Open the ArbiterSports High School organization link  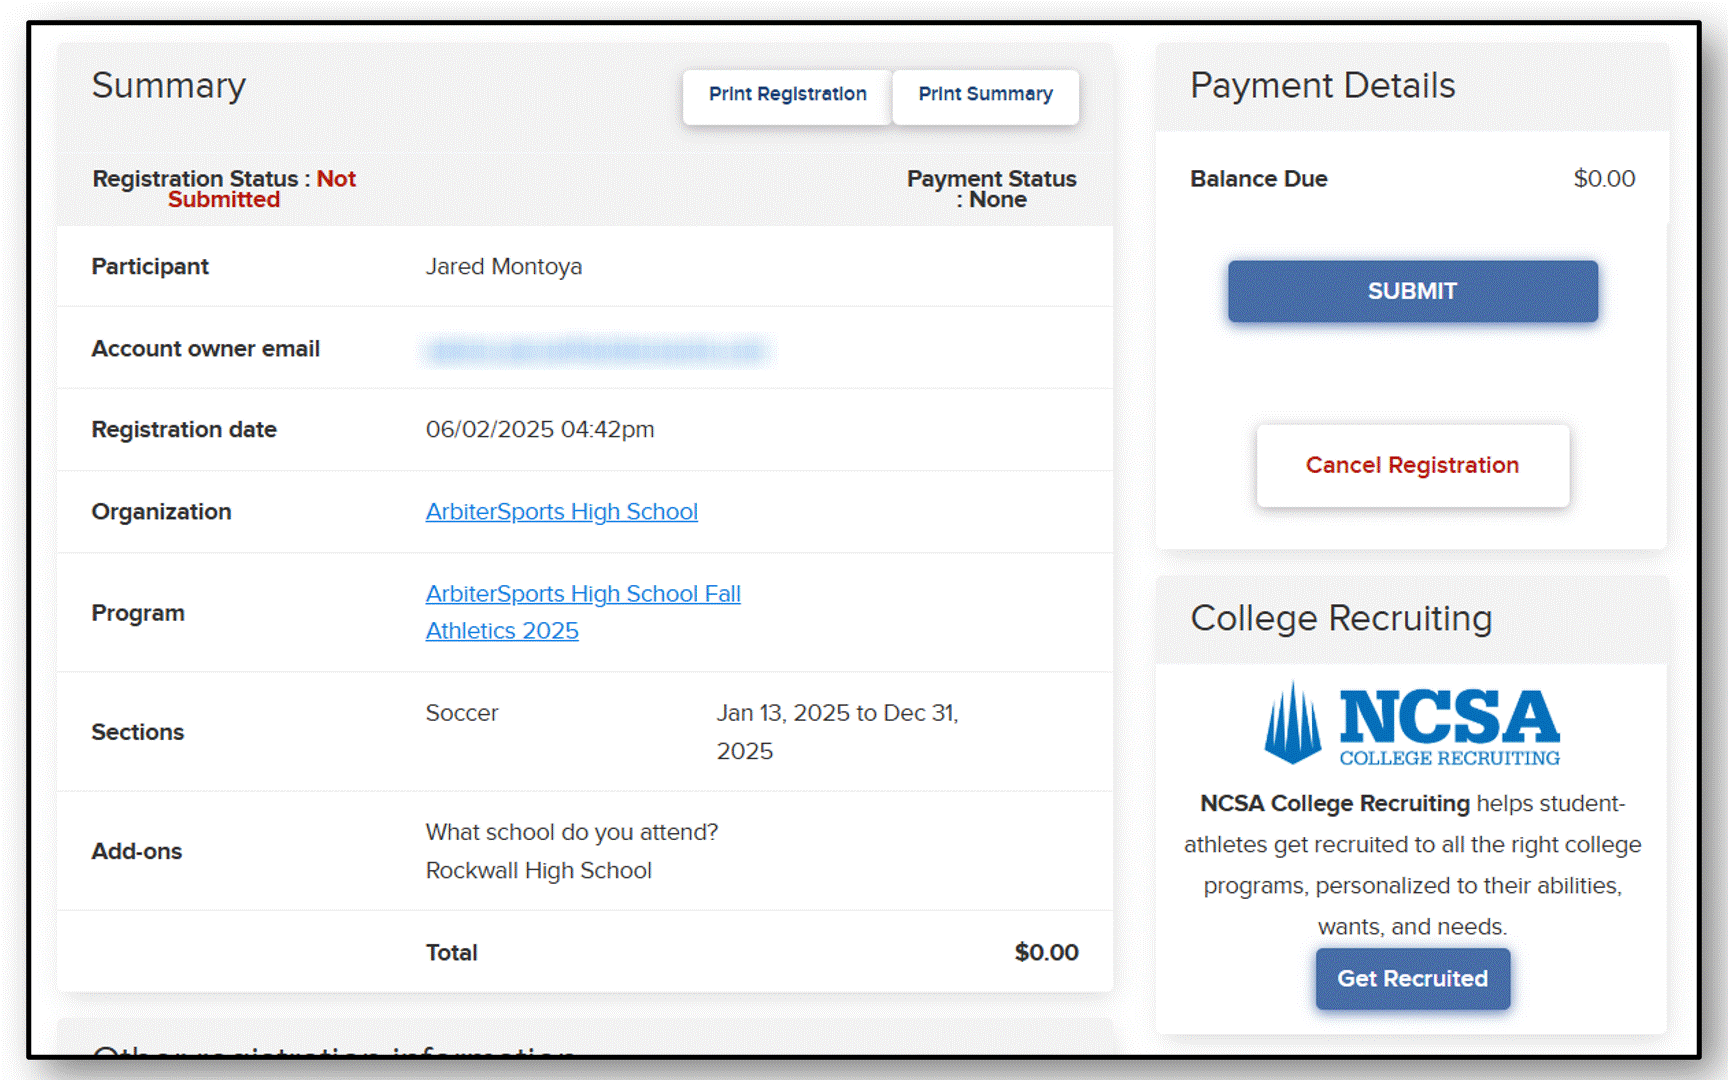click(x=562, y=511)
